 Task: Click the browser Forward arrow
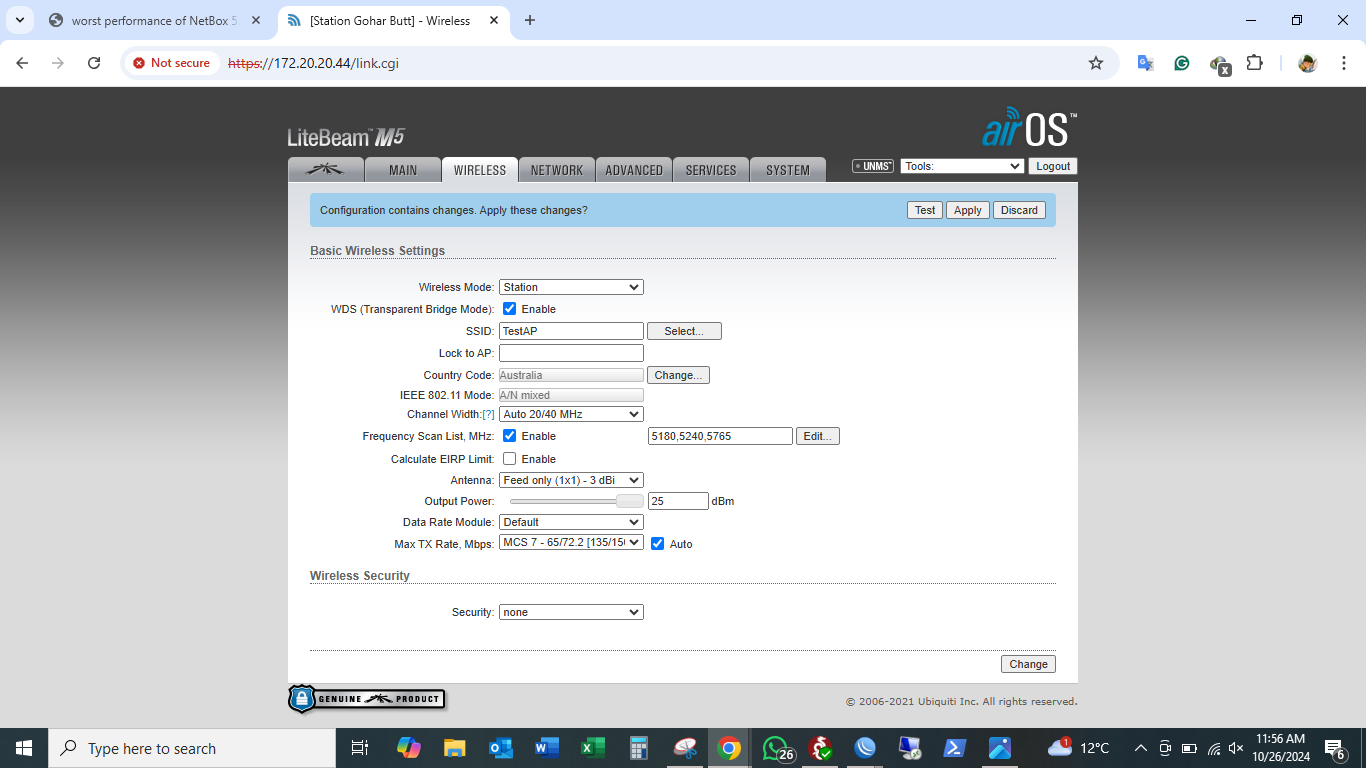58,63
